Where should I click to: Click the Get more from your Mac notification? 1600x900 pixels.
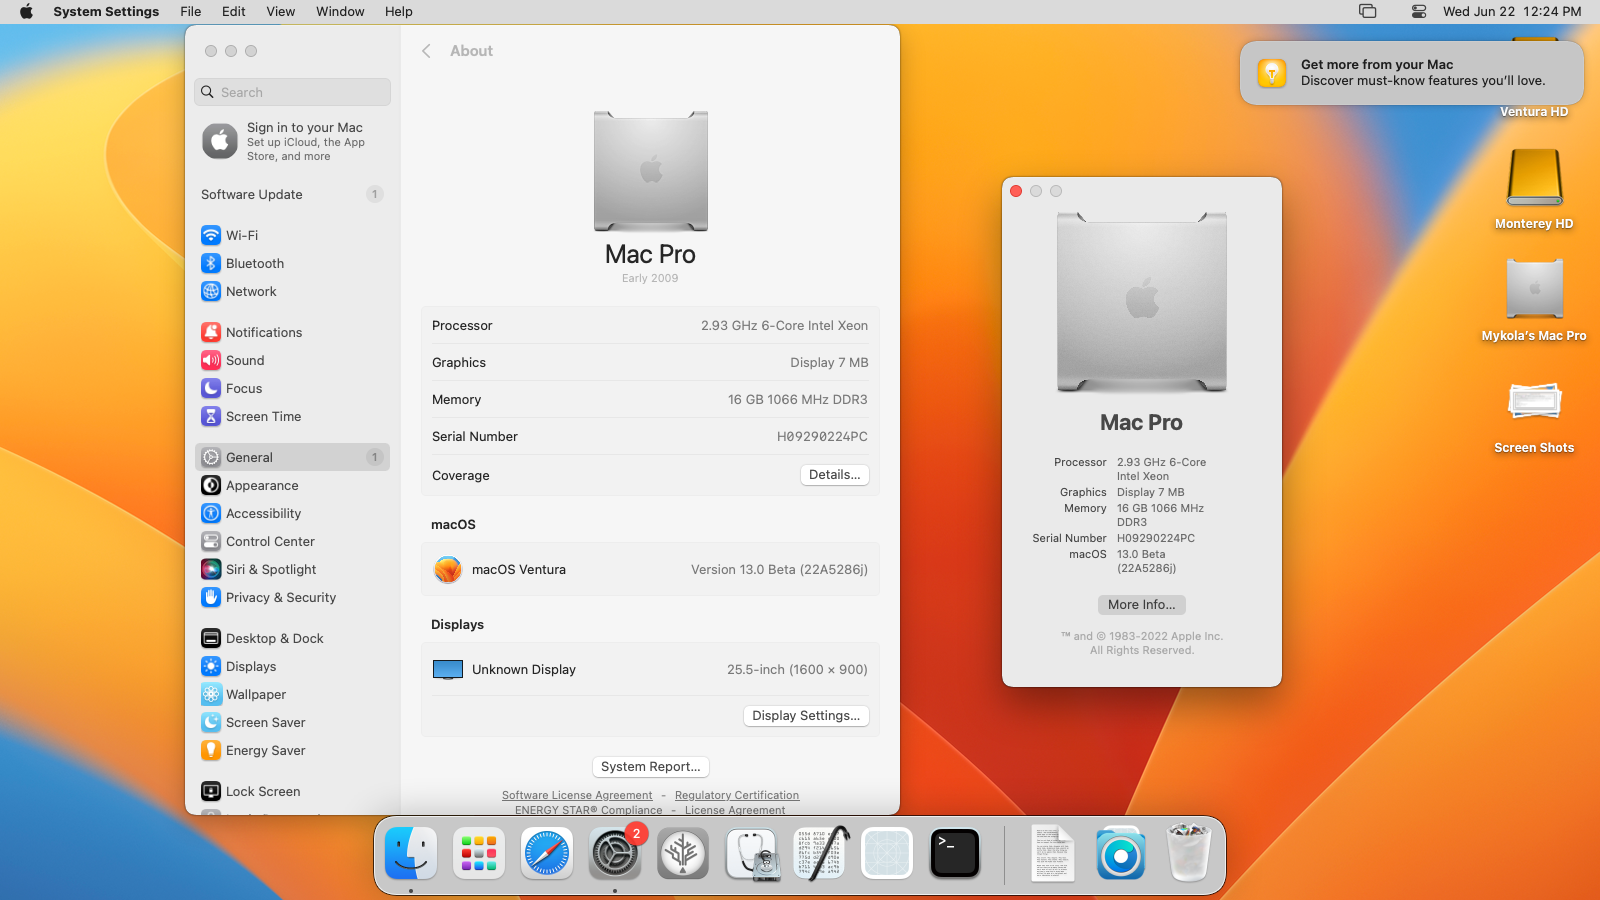click(x=1412, y=73)
